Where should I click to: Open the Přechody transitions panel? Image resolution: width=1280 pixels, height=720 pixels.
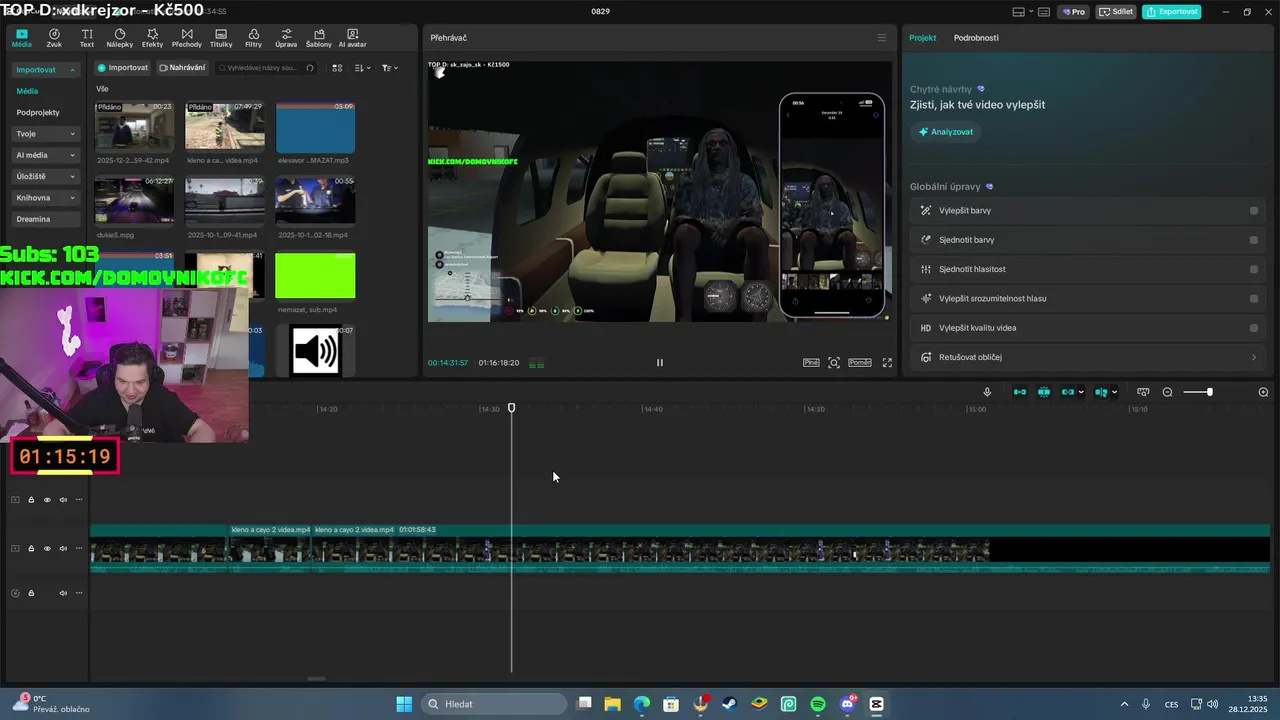click(187, 38)
